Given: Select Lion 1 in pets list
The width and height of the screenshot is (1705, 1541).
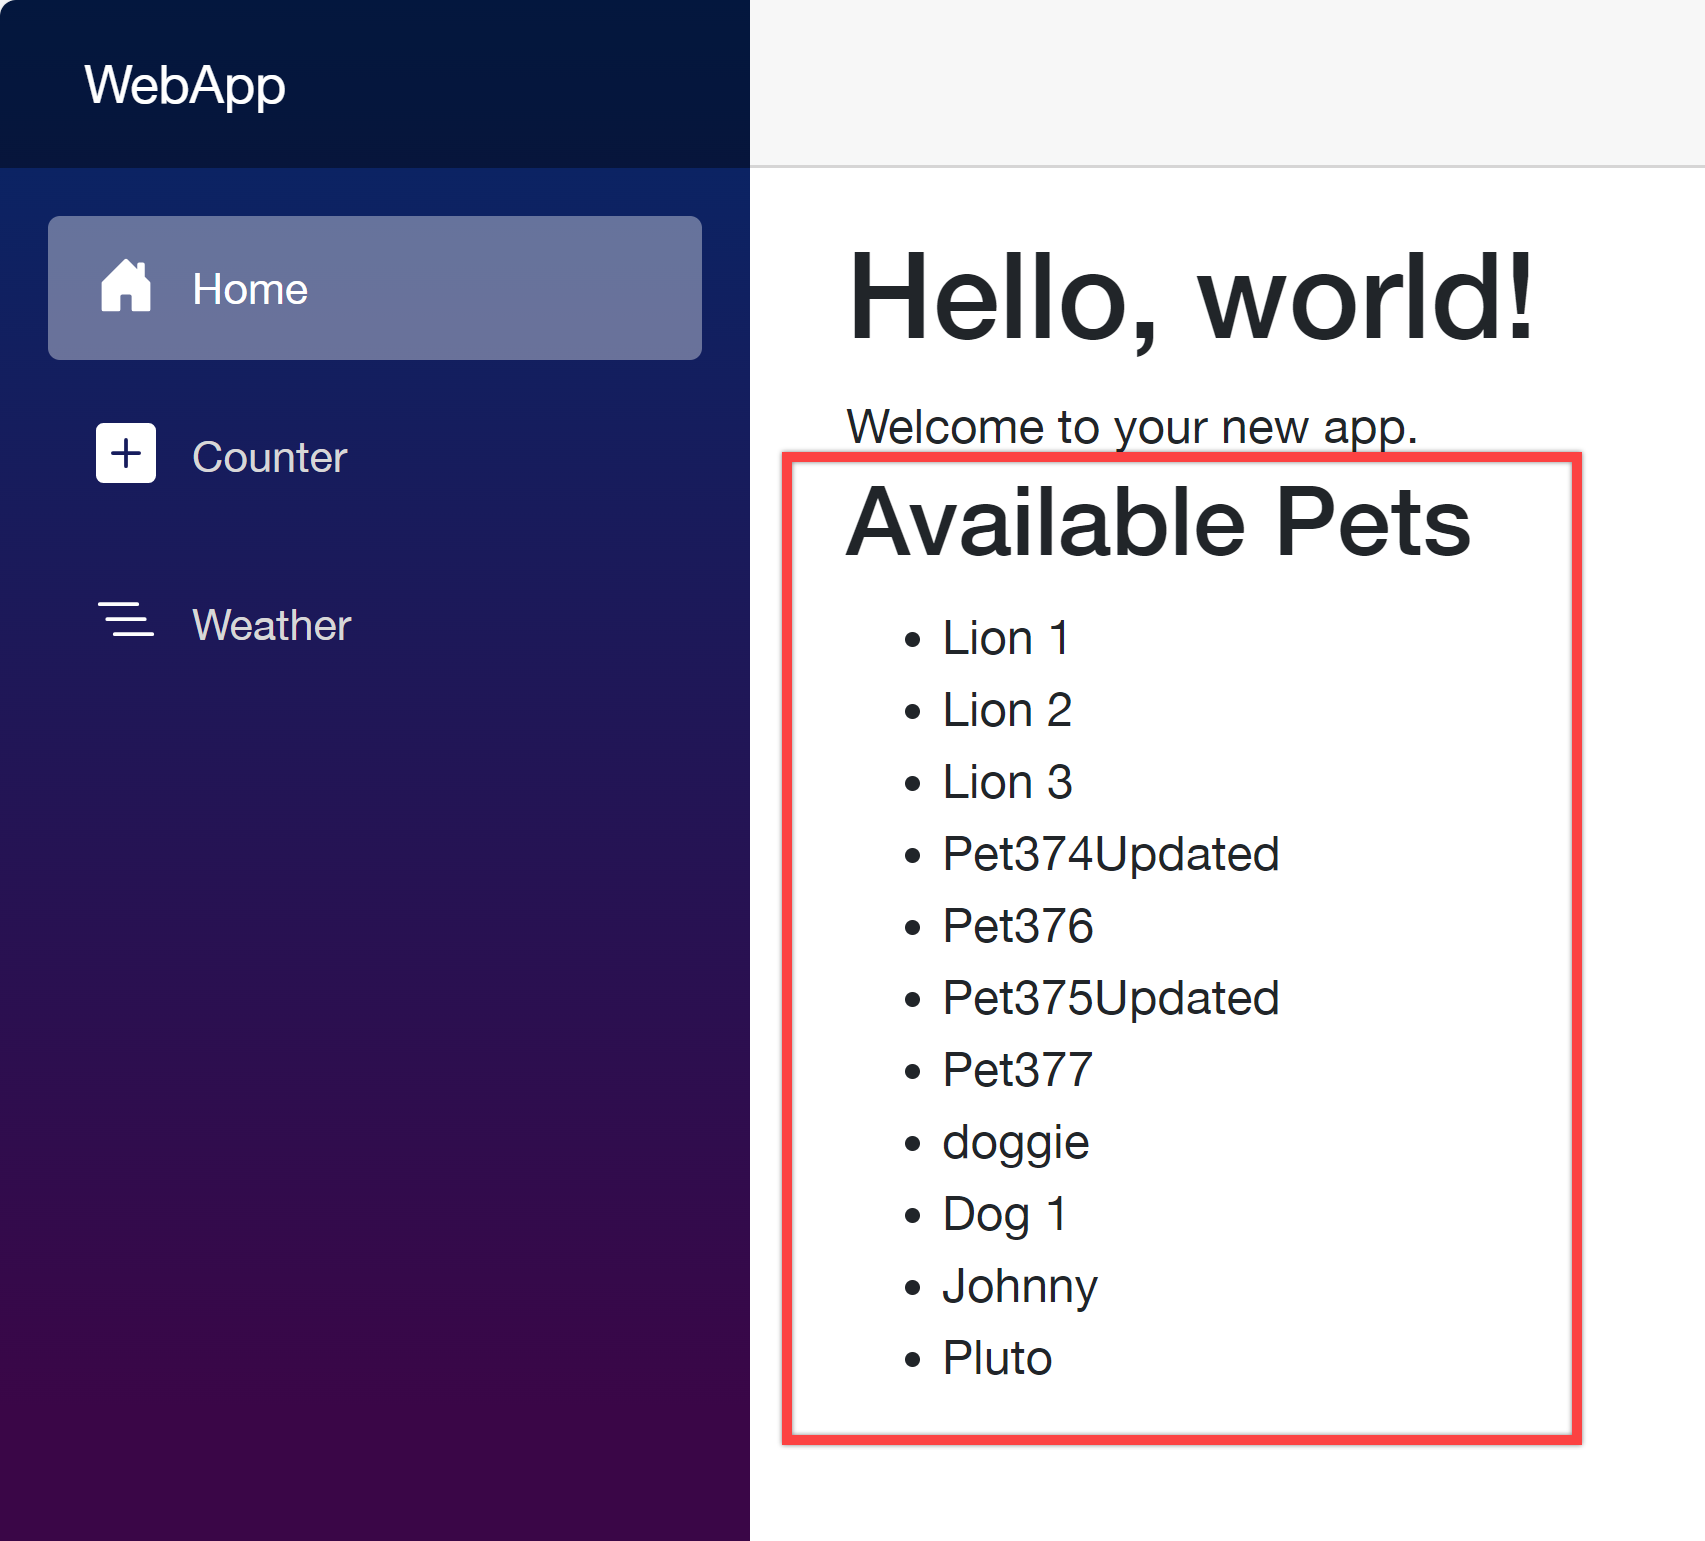Looking at the screenshot, I should pyautogui.click(x=1006, y=638).
